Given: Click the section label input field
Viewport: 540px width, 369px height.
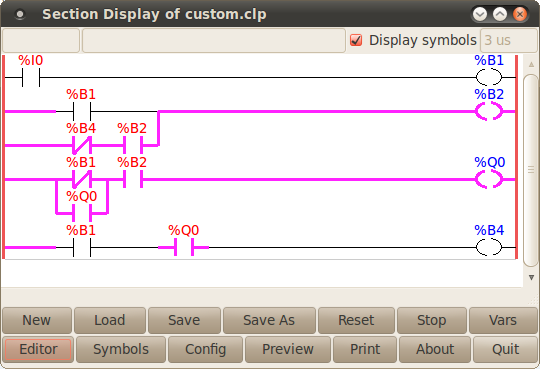Looking at the screenshot, I should coord(41,40).
